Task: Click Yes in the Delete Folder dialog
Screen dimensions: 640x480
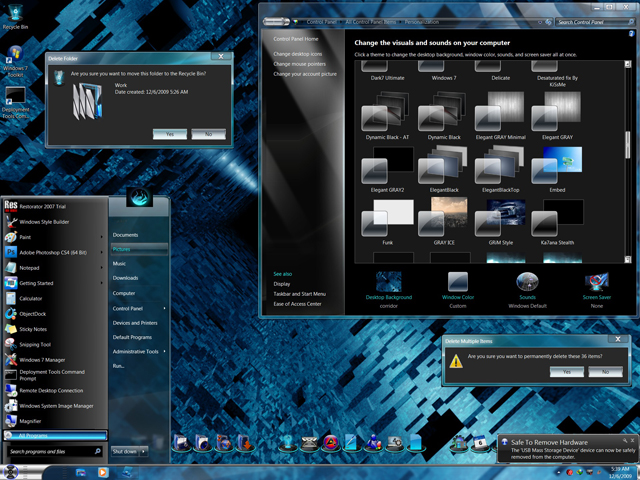Action: pyautogui.click(x=170, y=134)
